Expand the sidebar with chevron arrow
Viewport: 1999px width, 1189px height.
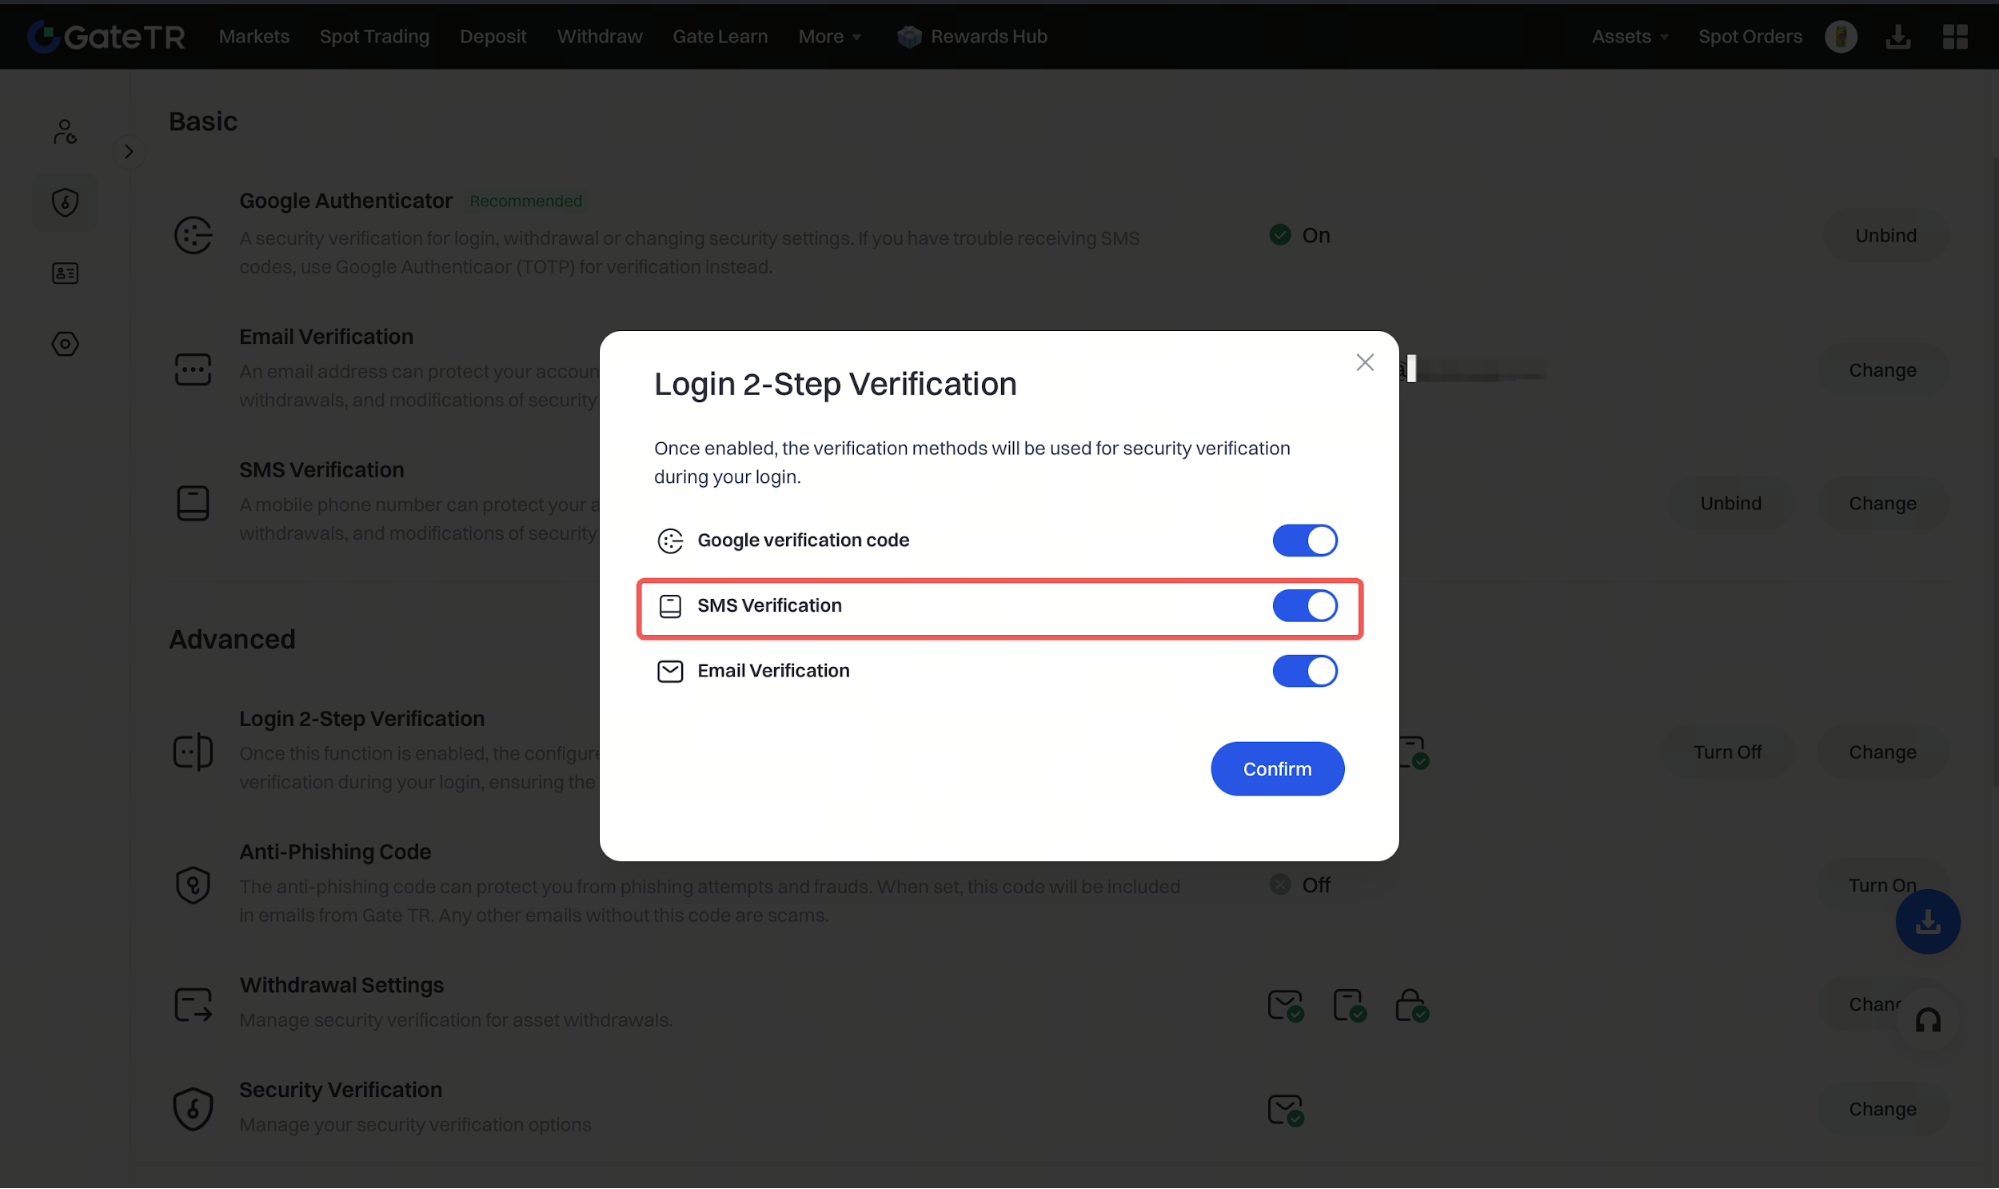(x=129, y=152)
